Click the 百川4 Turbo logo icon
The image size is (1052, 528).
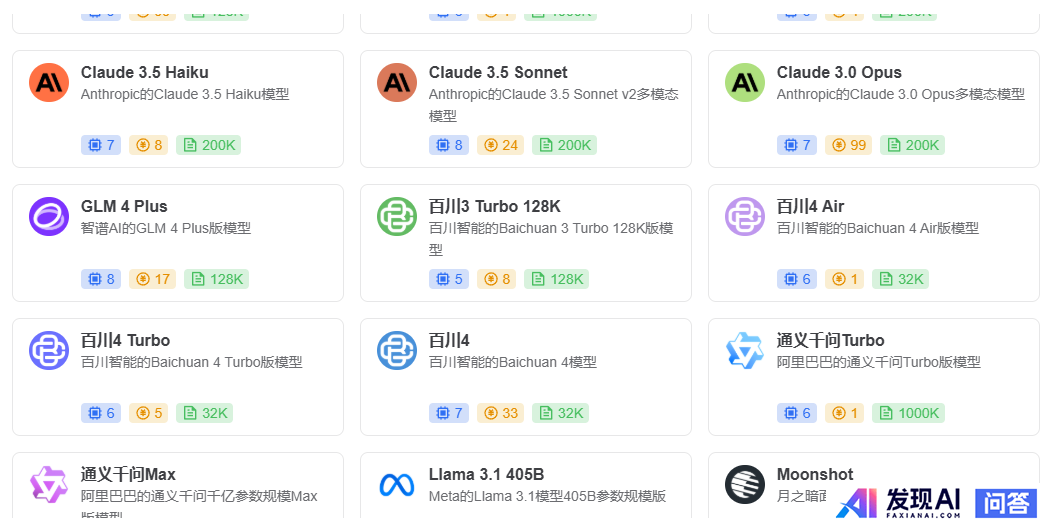click(49, 350)
